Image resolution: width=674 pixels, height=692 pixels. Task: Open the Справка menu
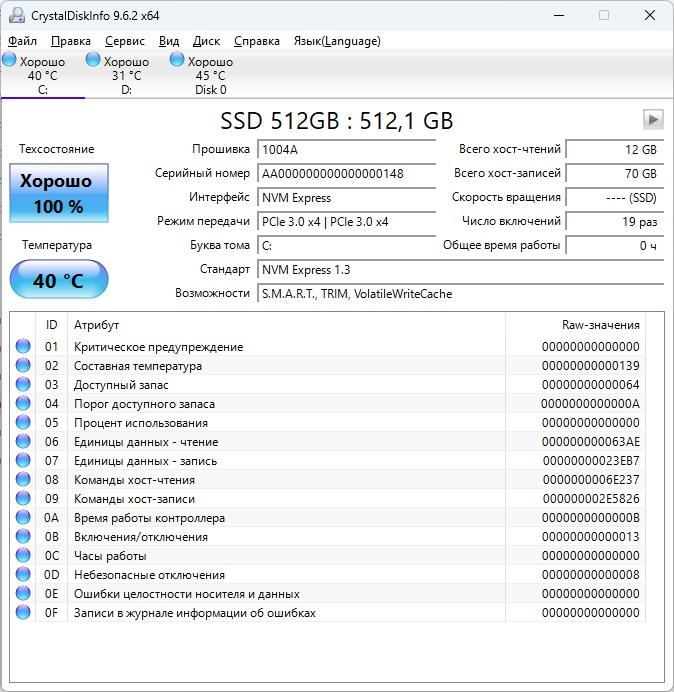coord(257,41)
